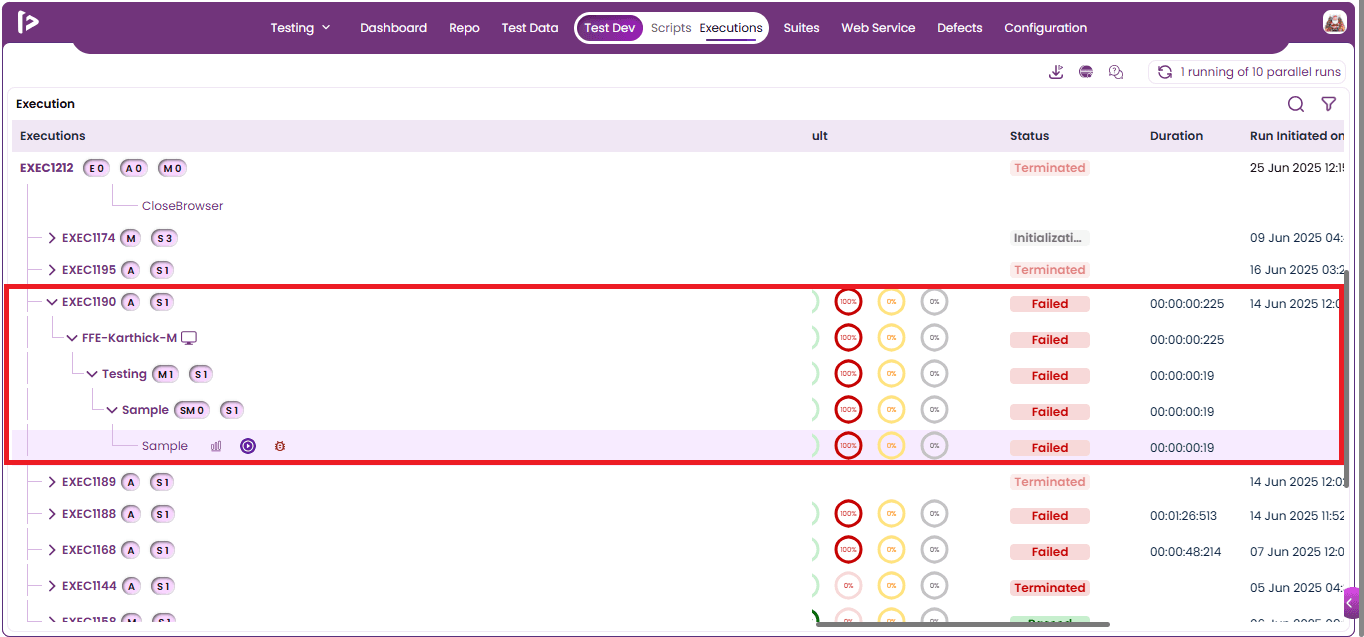Open the Repo menu item
The height and width of the screenshot is (637, 1364).
(x=464, y=28)
